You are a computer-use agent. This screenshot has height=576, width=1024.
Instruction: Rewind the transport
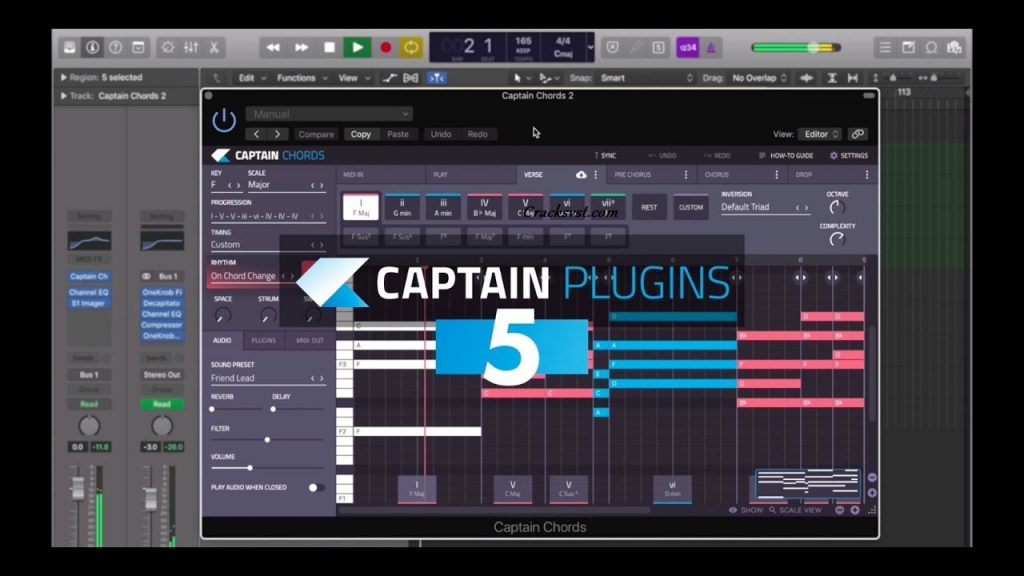[273, 47]
